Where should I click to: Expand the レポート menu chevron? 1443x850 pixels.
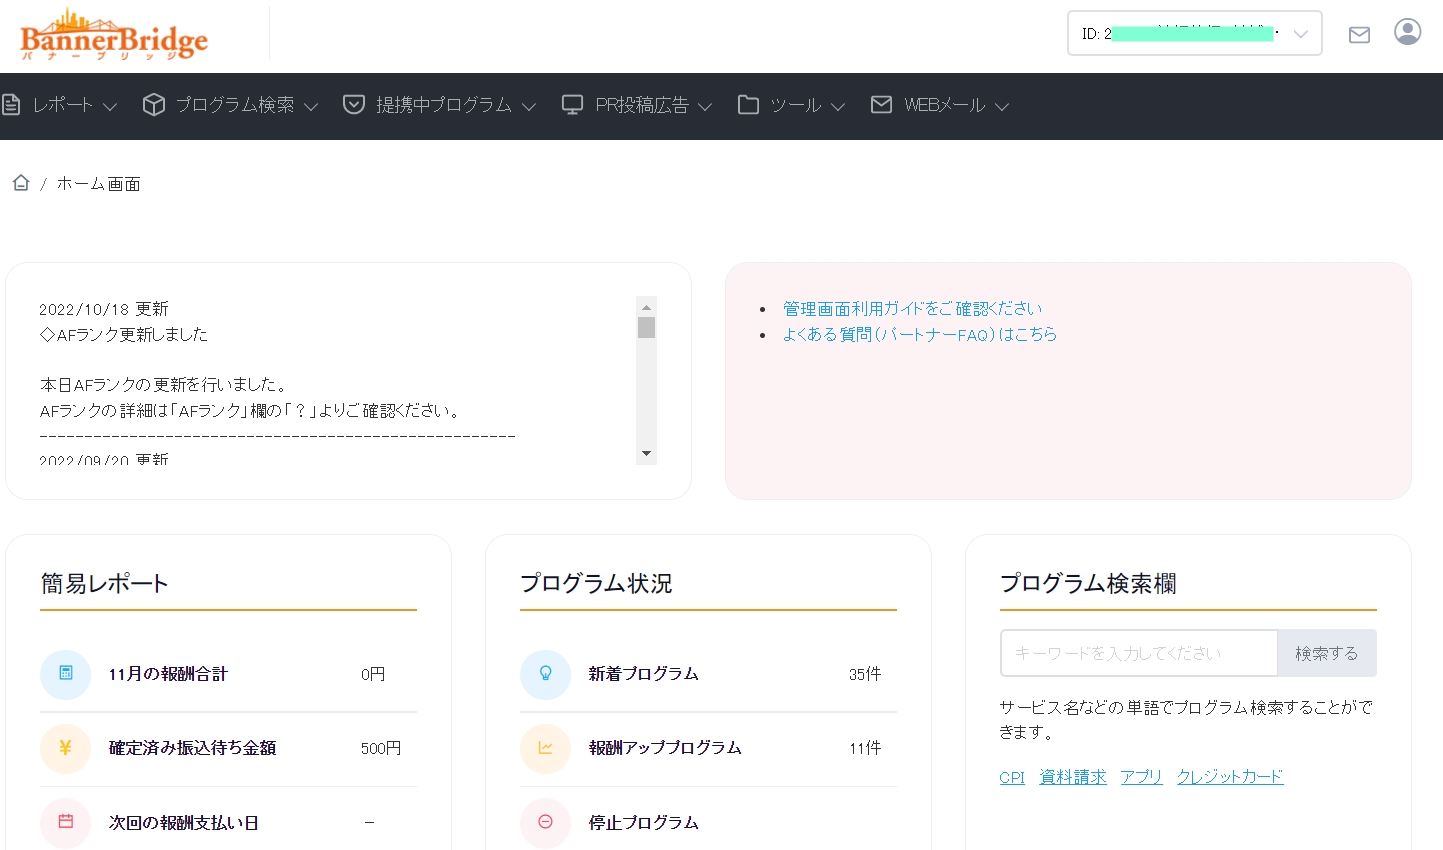click(110, 106)
